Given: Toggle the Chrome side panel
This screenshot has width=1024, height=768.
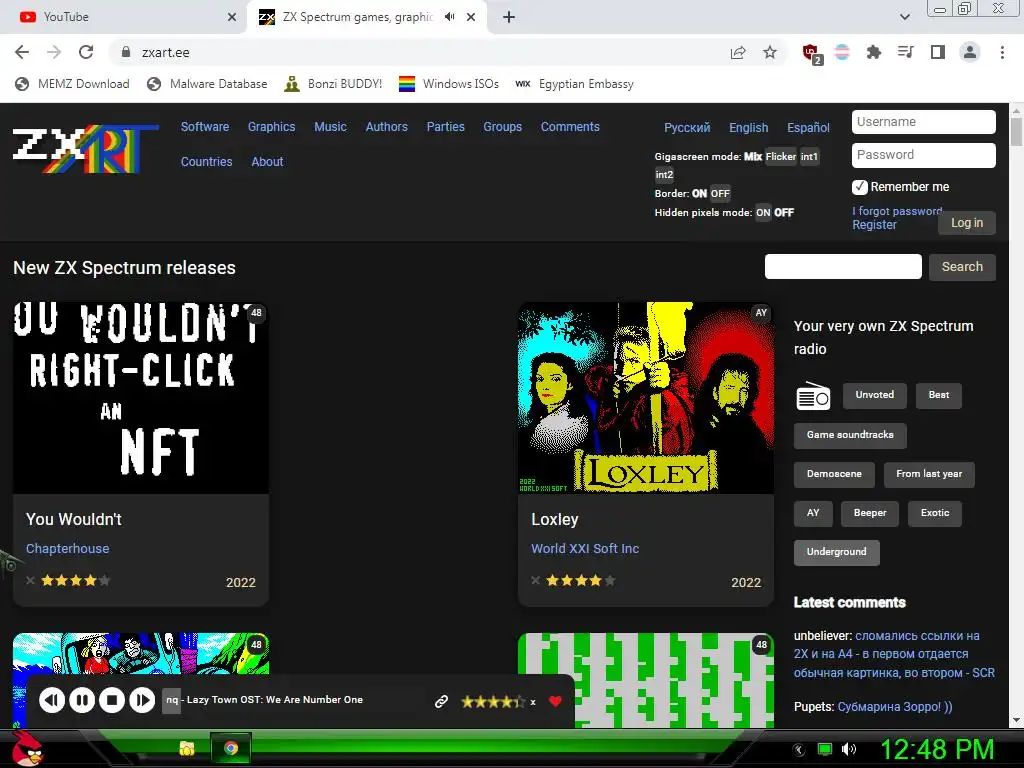Looking at the screenshot, I should click(x=938, y=52).
